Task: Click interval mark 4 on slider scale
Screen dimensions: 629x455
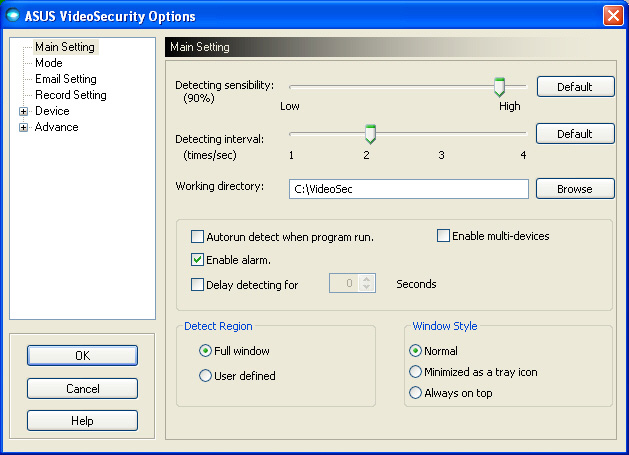Action: tap(523, 155)
